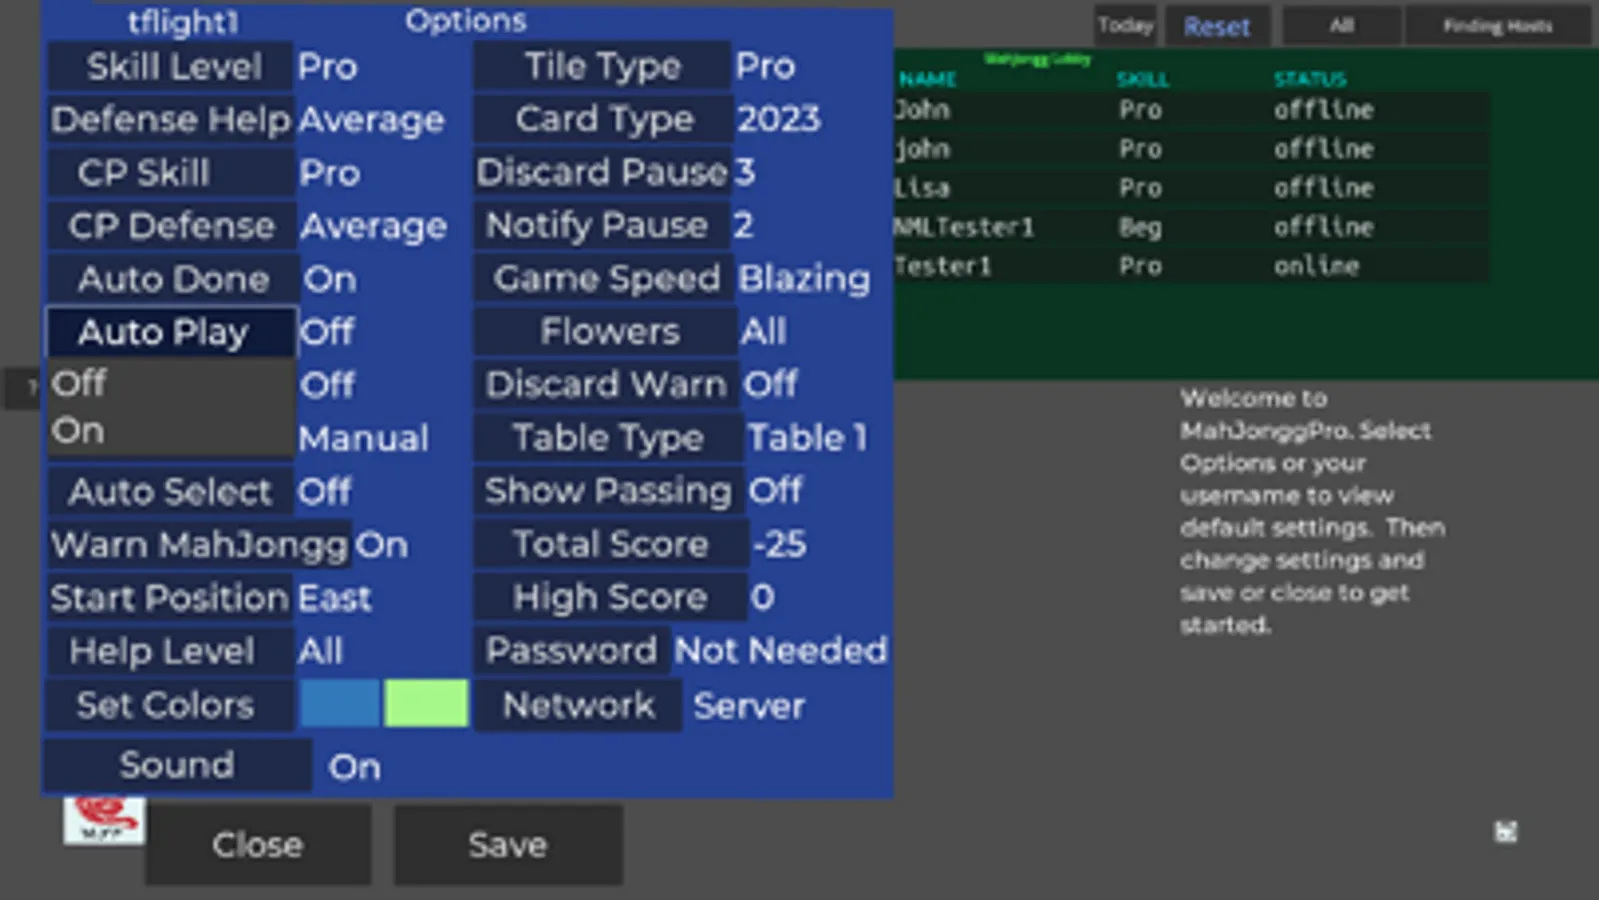This screenshot has width=1599, height=900.
Task: Choose On in the Auto Play list
Action: click(170, 431)
